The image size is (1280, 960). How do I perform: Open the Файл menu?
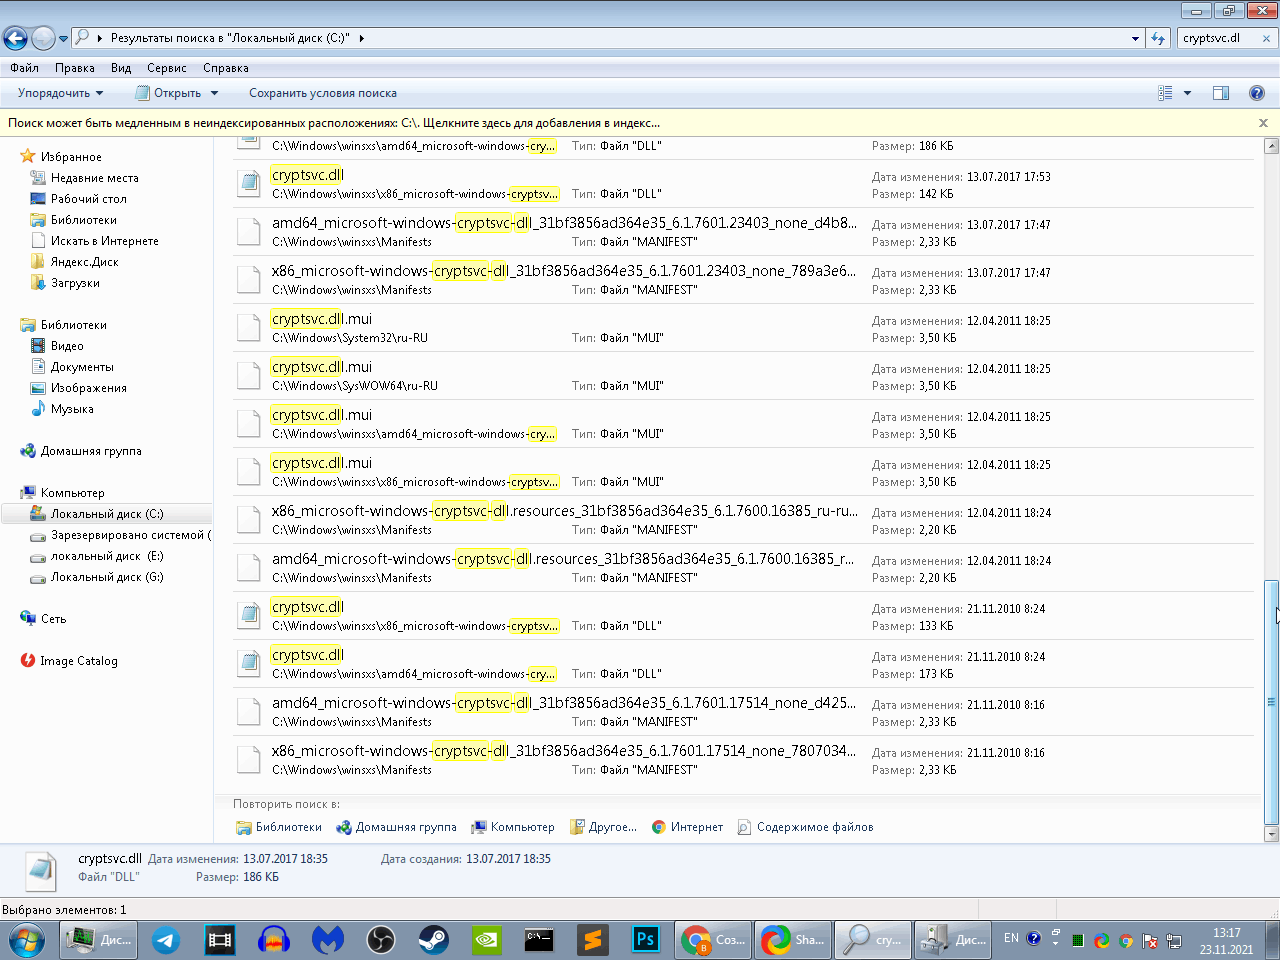coord(24,68)
